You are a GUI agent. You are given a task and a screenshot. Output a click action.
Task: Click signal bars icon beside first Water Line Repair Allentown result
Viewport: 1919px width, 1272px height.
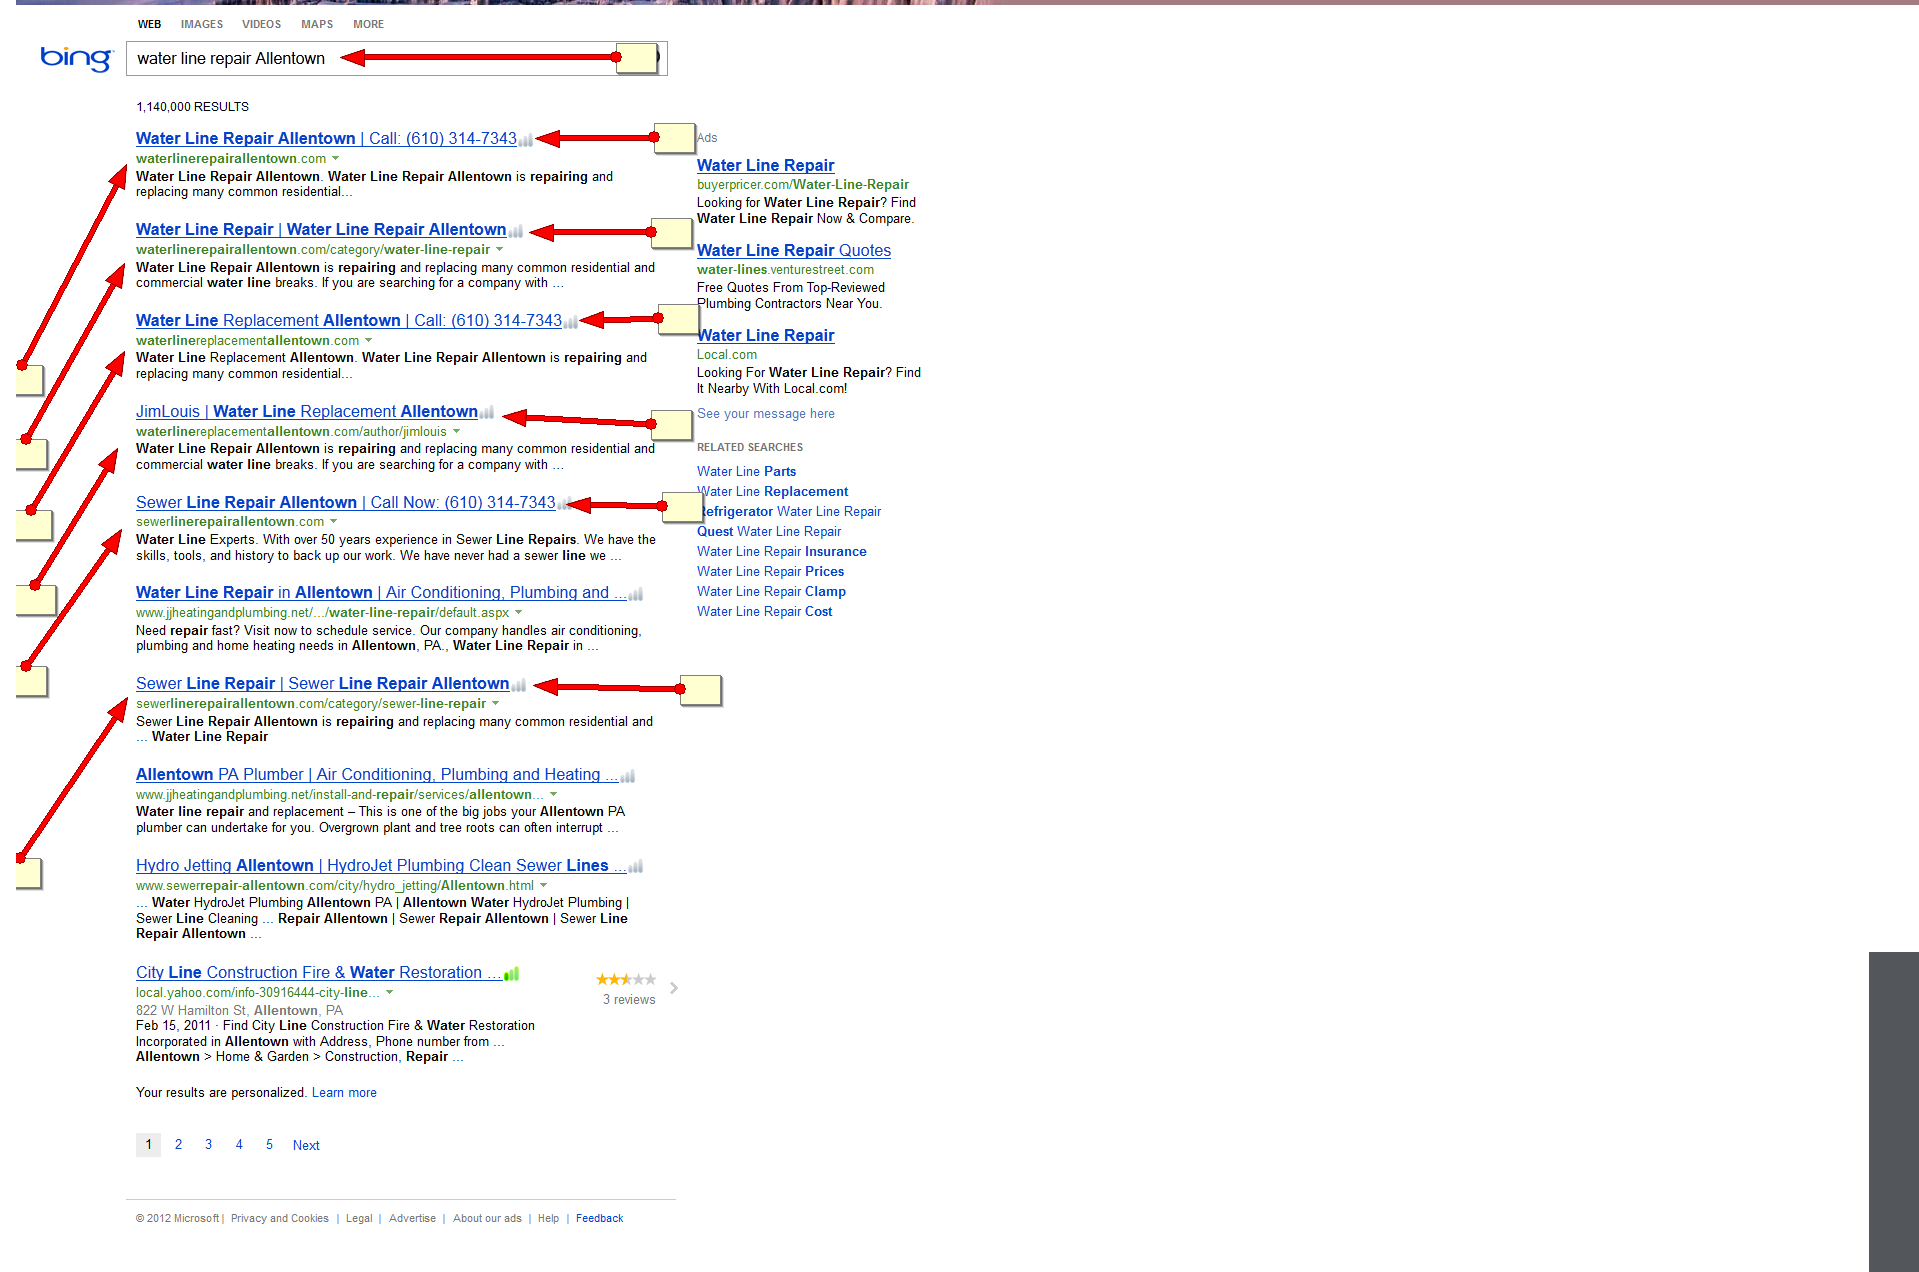pyautogui.click(x=526, y=140)
